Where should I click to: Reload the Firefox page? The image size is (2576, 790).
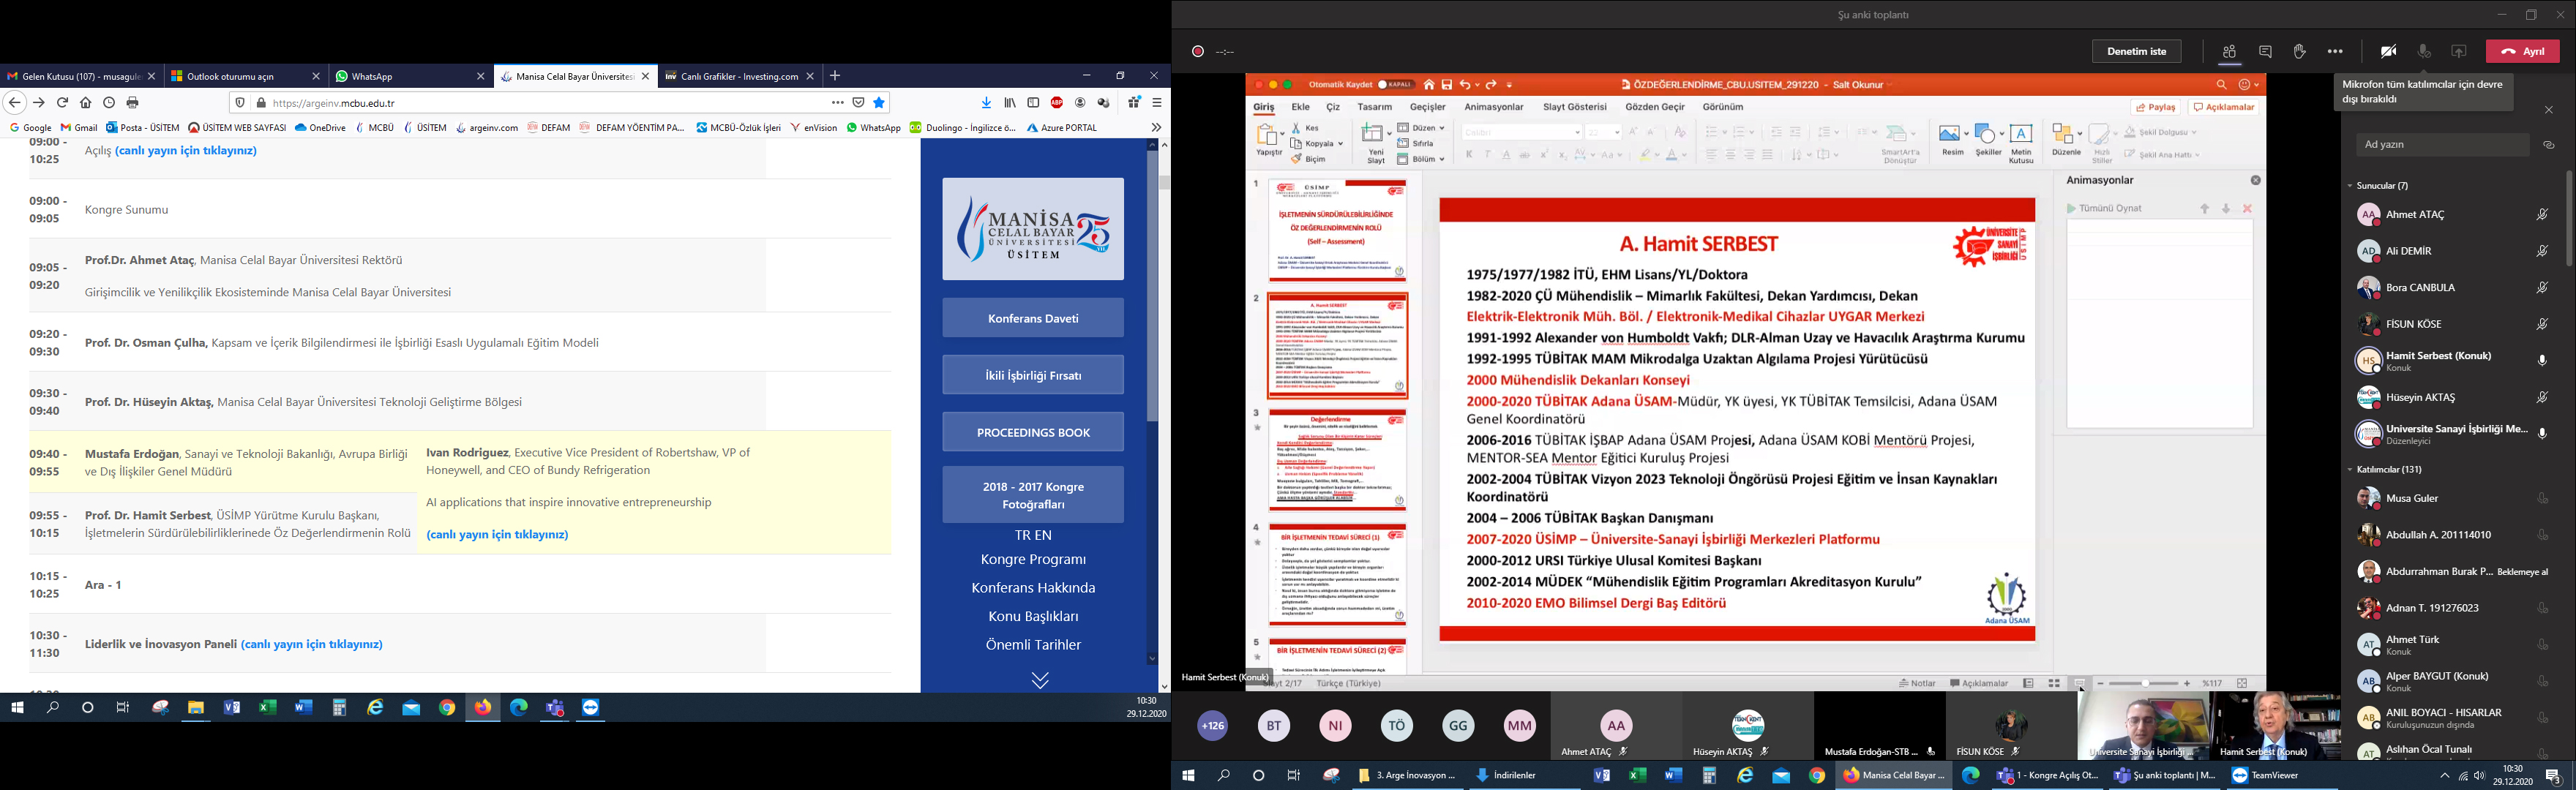(x=62, y=103)
